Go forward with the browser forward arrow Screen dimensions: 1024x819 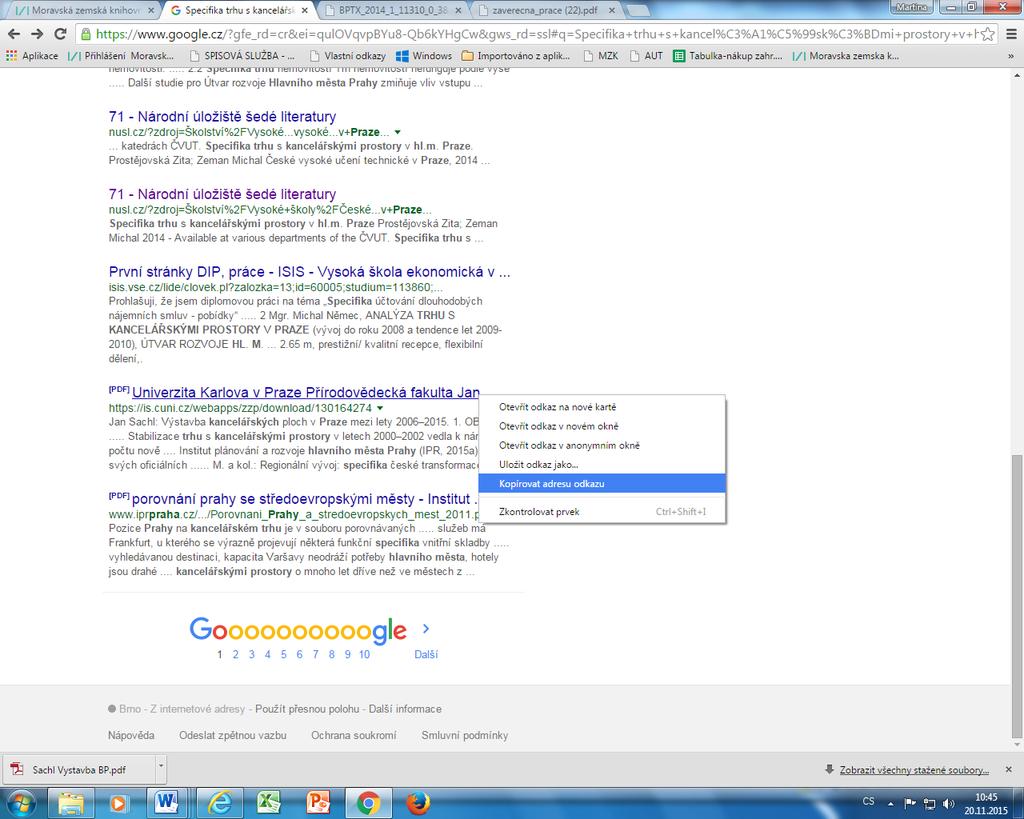[37, 34]
